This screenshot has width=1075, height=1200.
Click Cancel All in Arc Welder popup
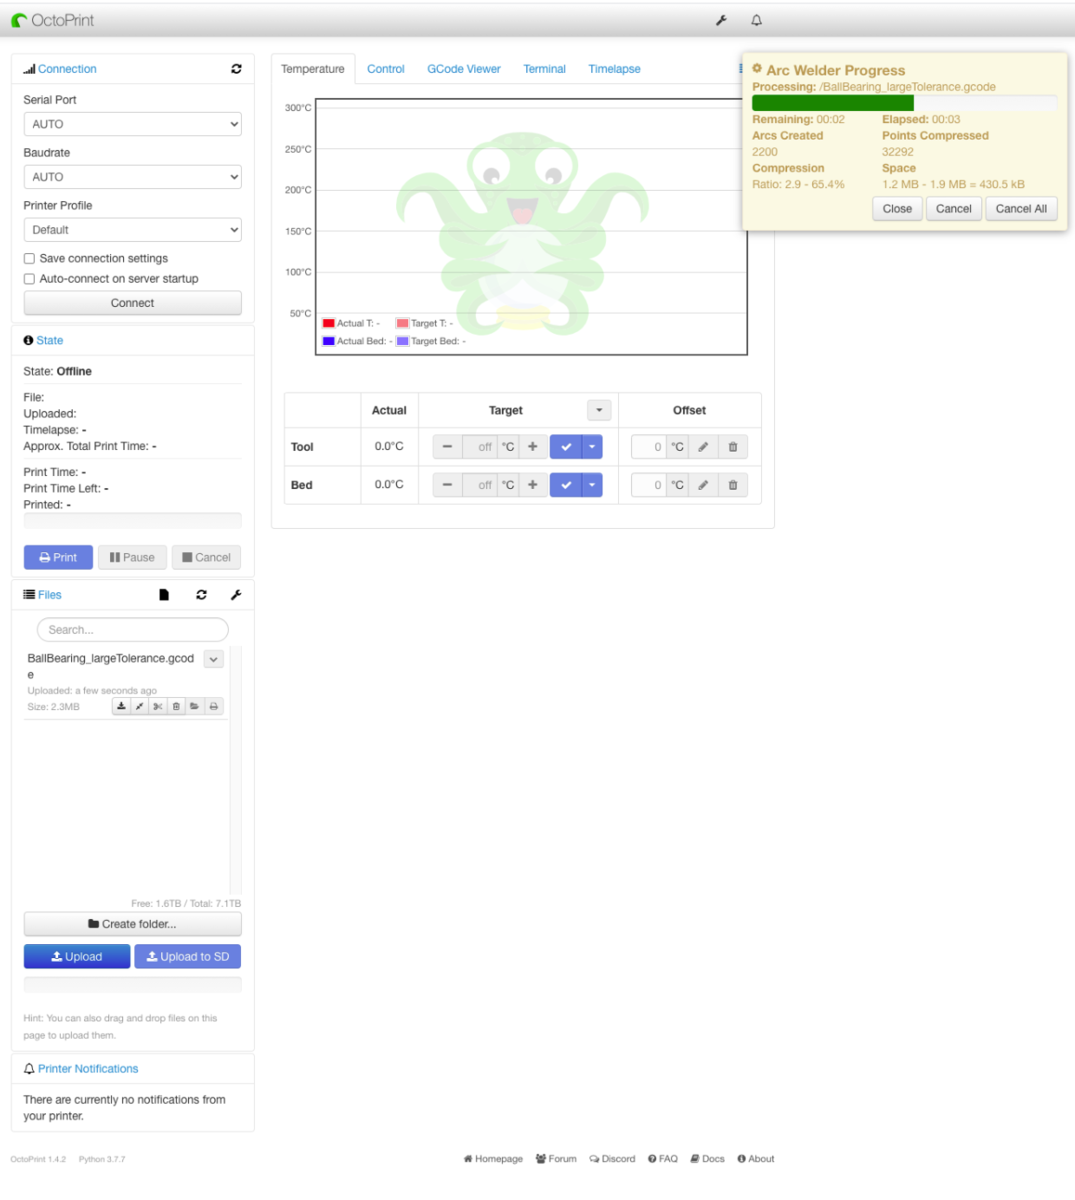point(1021,209)
